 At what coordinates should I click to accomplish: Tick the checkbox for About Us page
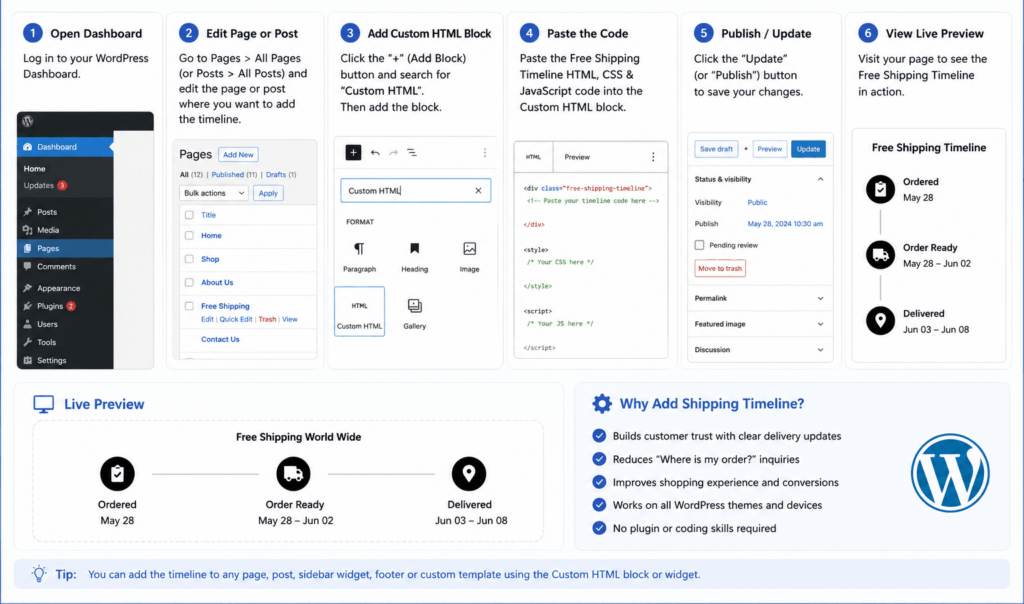[189, 283]
